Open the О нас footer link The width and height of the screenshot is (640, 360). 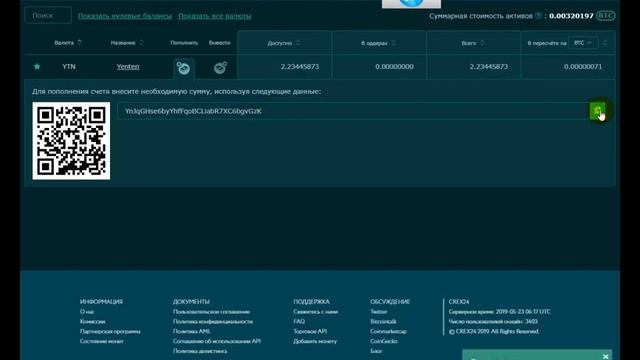(87, 312)
